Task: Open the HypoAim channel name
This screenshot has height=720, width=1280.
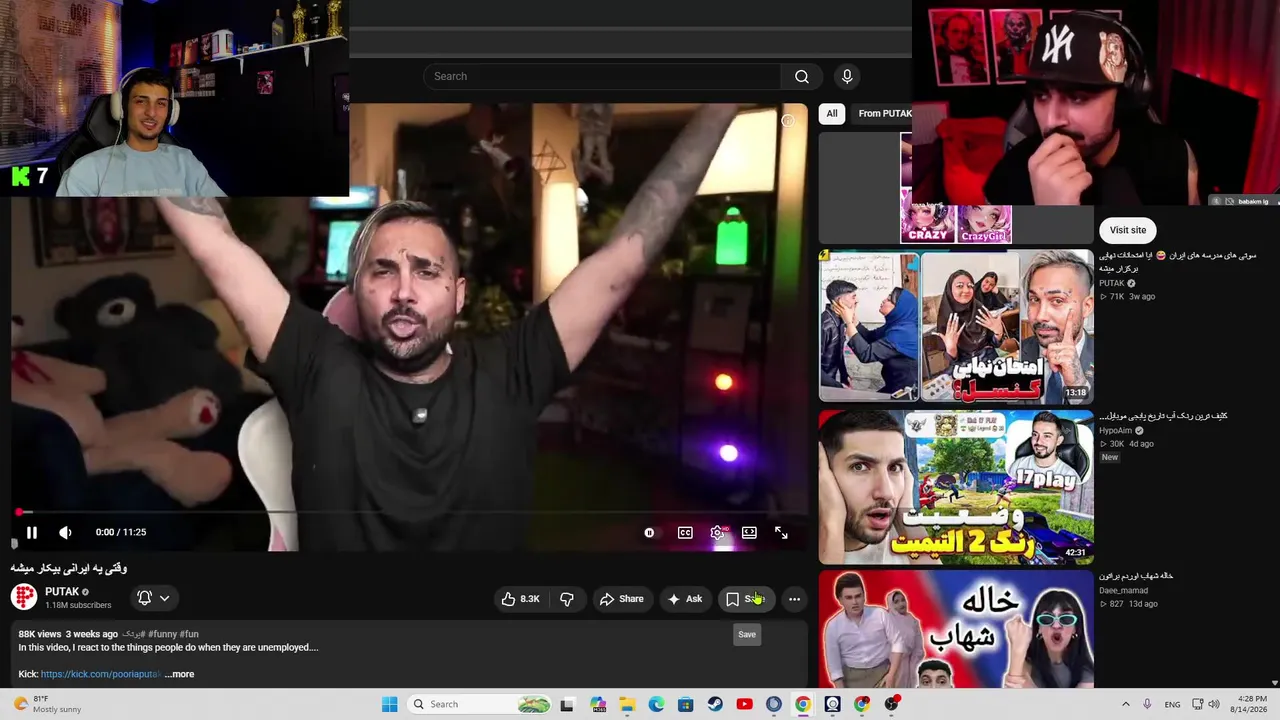Action: coord(1116,431)
